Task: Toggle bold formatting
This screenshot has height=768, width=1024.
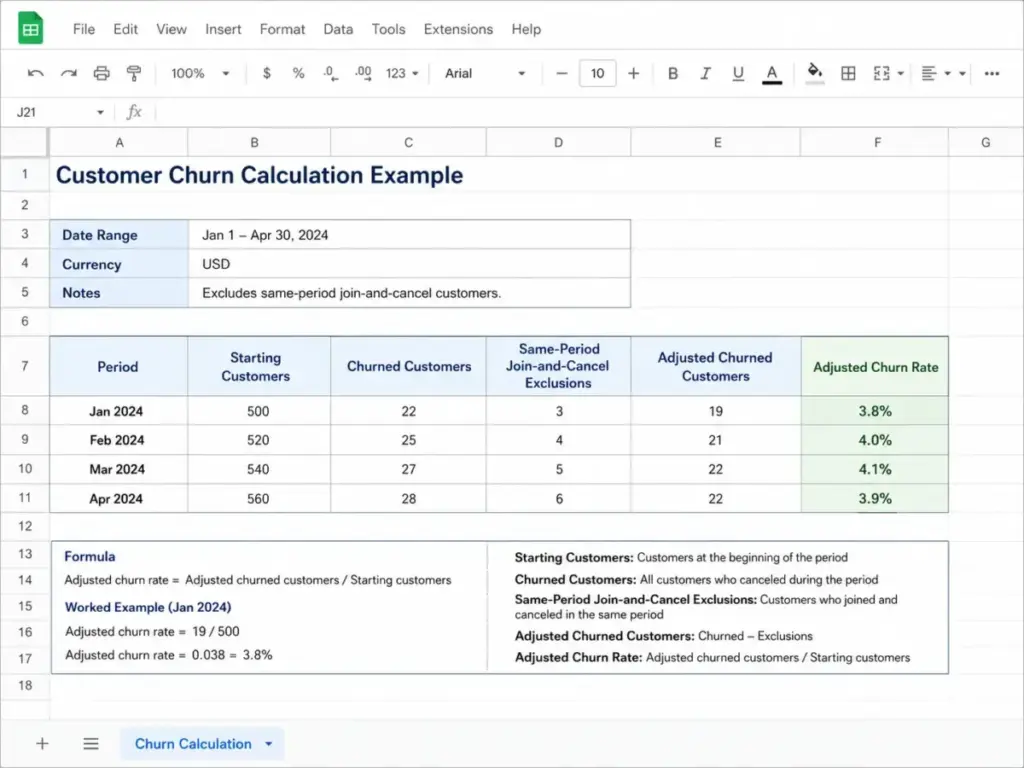Action: tap(673, 73)
